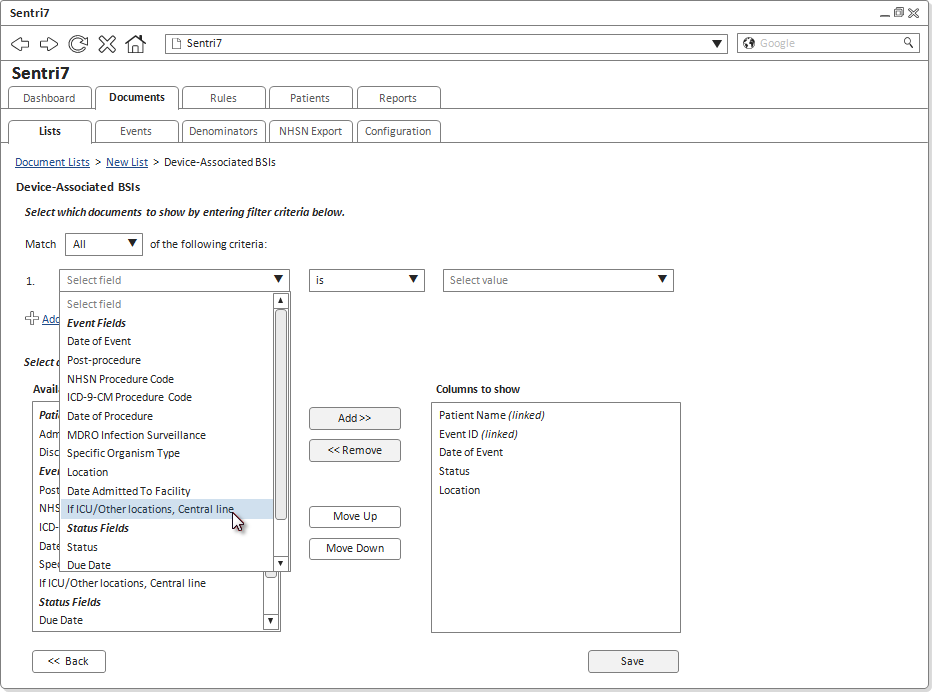Select 'Event ID (linked)' in Columns to show
Screen dimensions: 932x692
[x=478, y=435]
